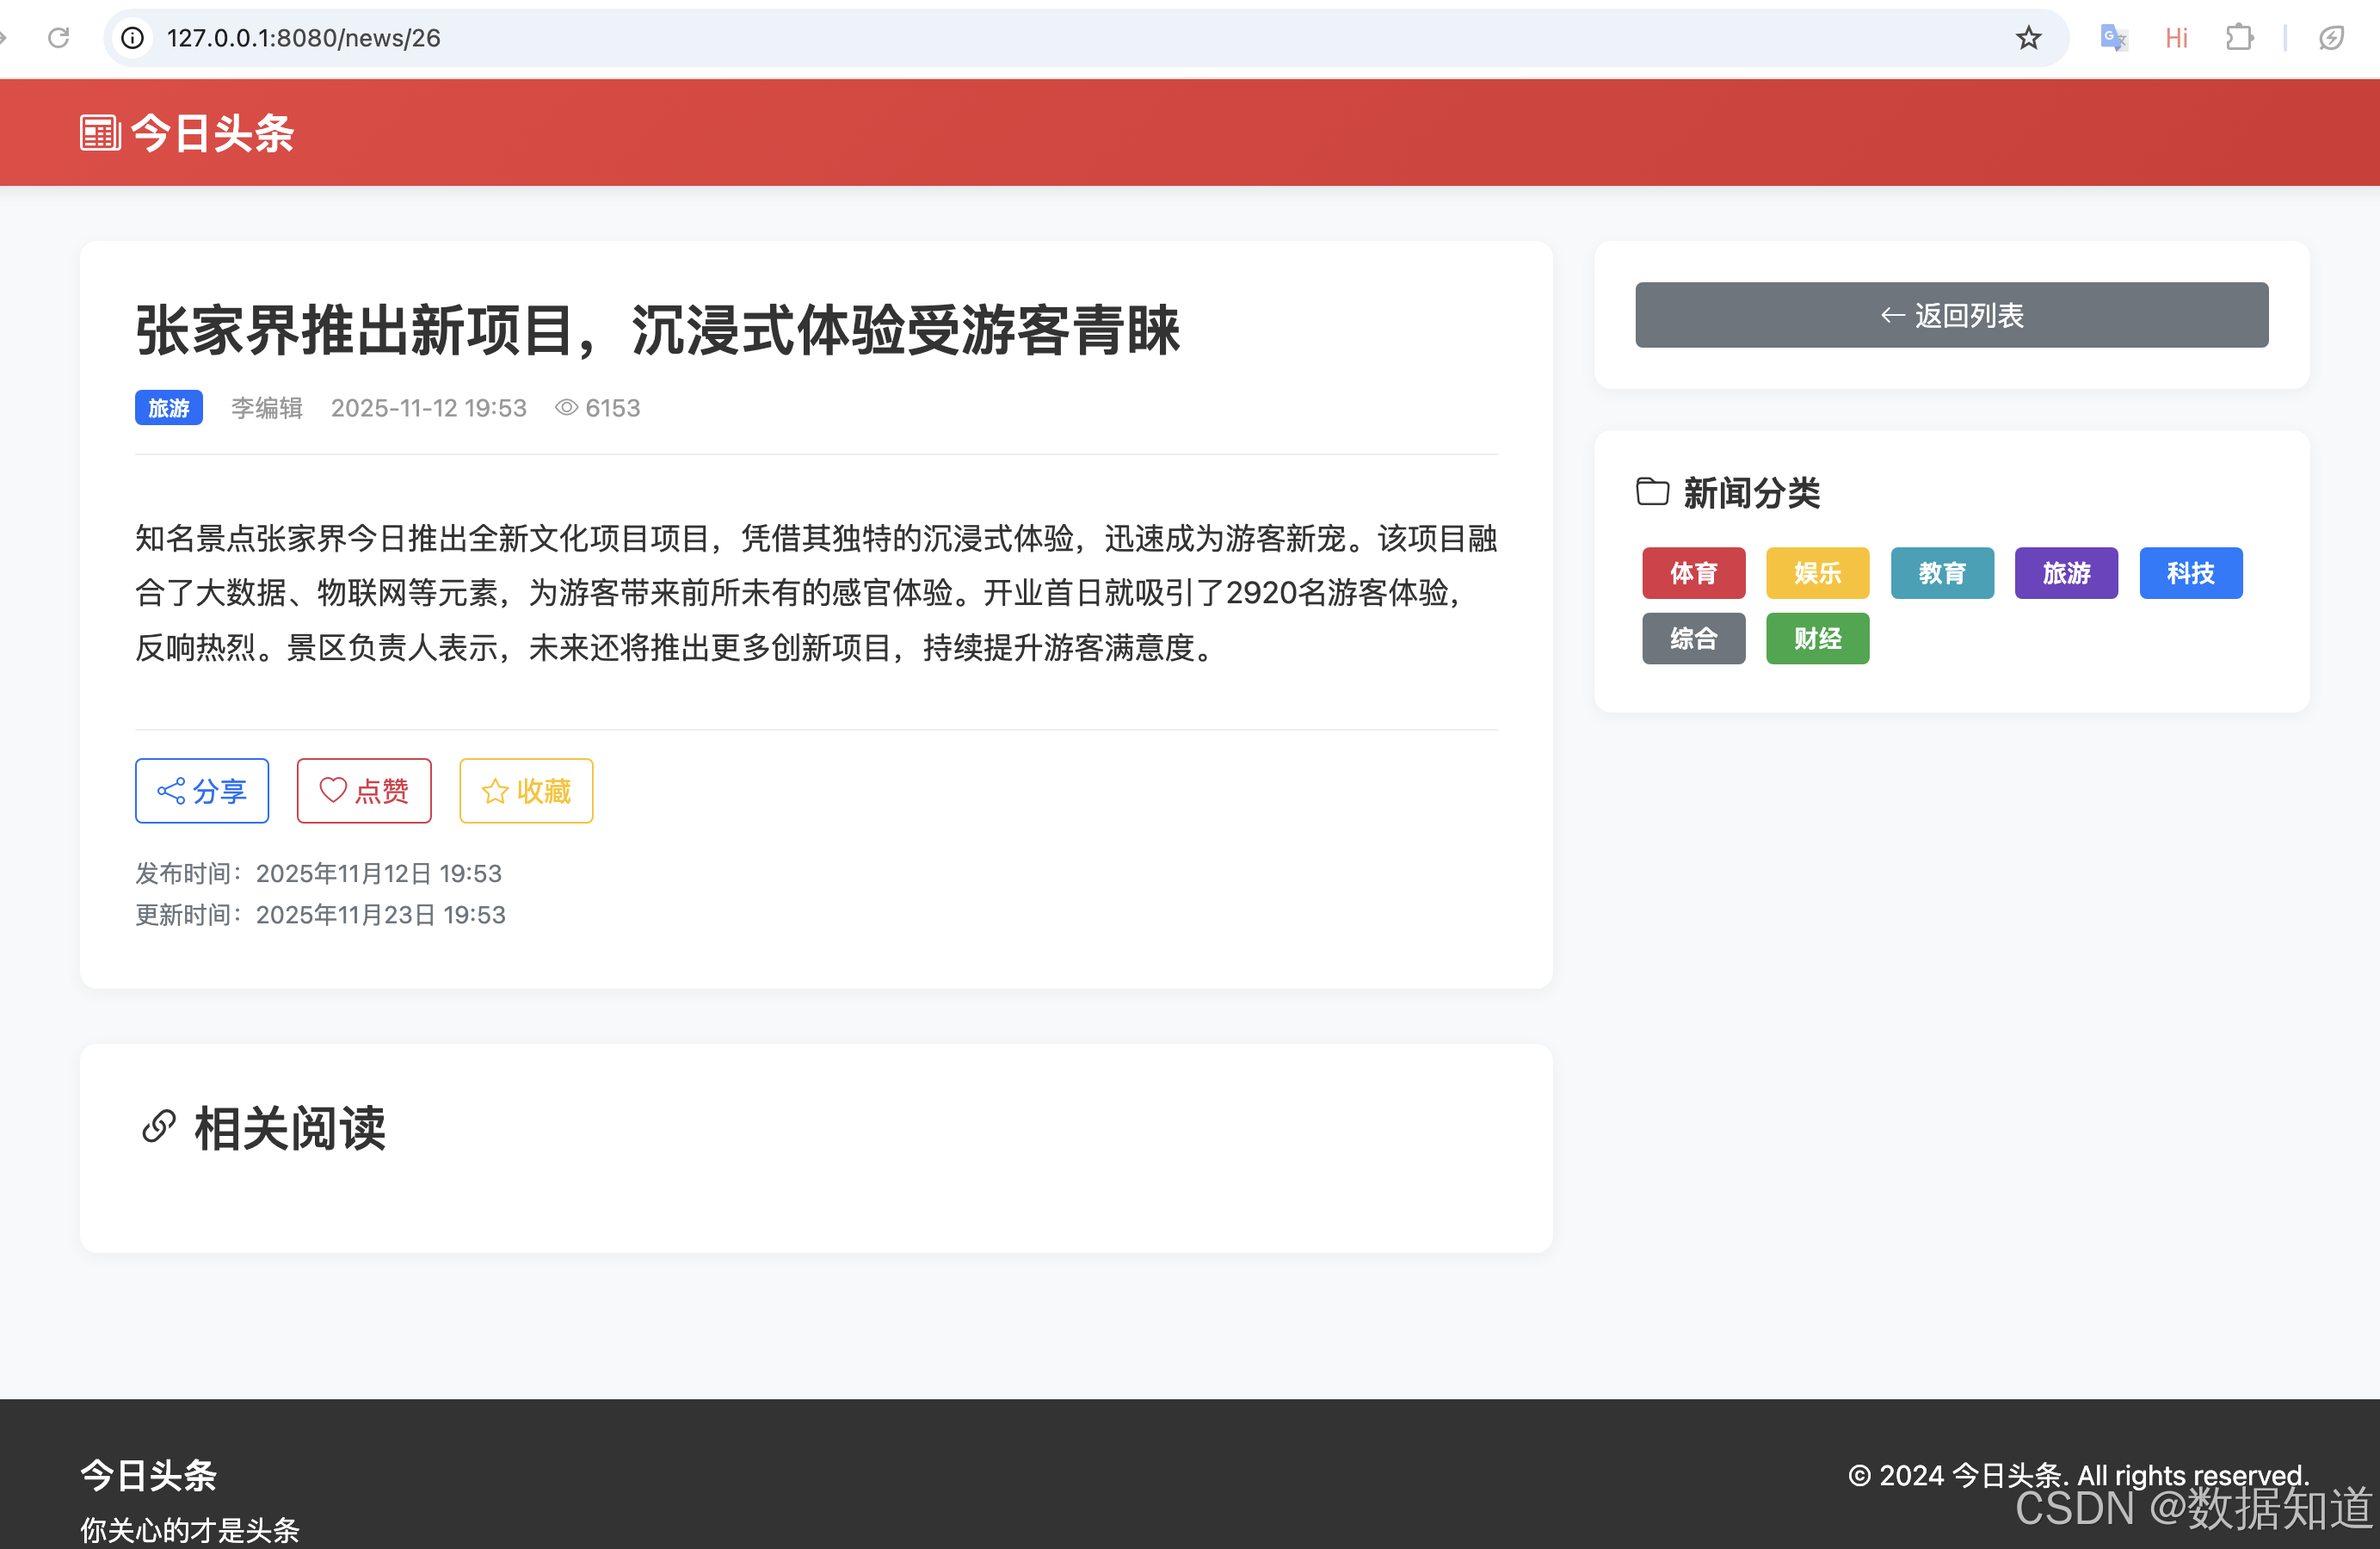
Task: Select the 科技 news category
Action: point(2191,573)
